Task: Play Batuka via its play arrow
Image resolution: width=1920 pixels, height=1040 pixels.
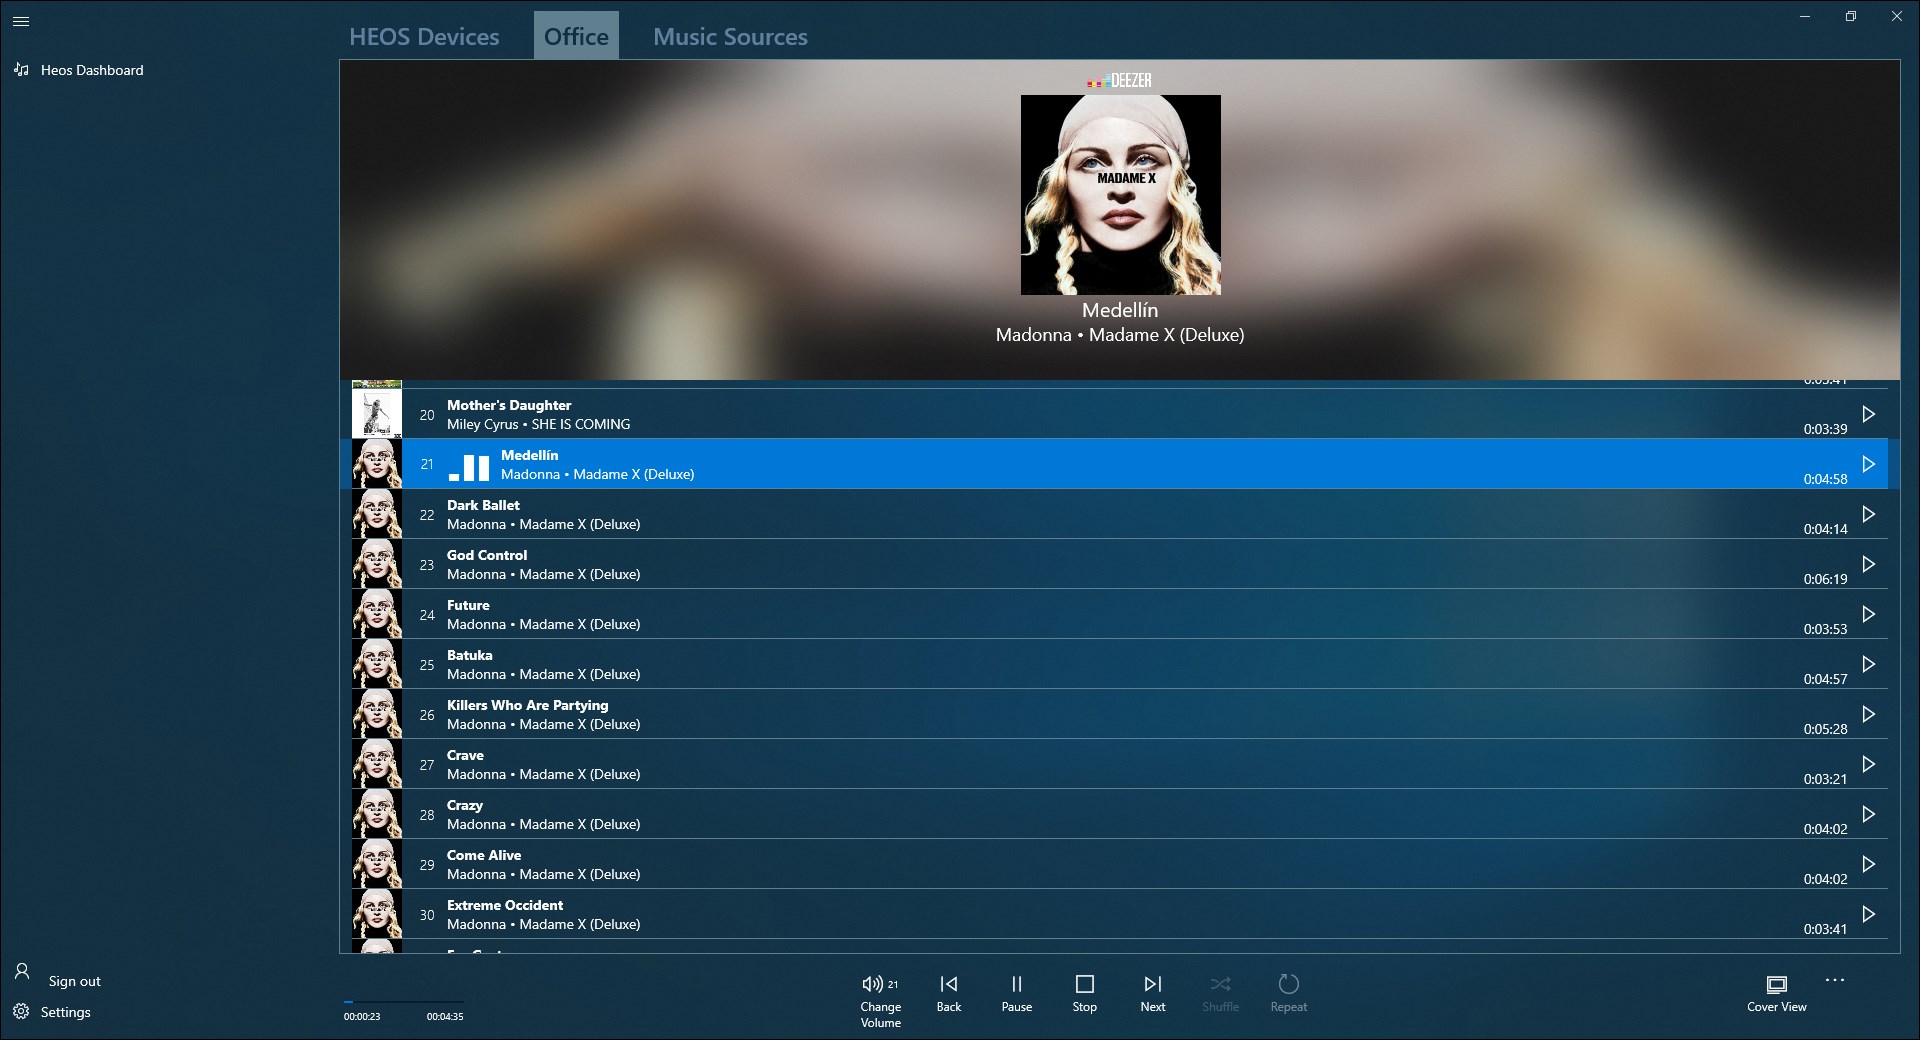Action: tap(1868, 664)
